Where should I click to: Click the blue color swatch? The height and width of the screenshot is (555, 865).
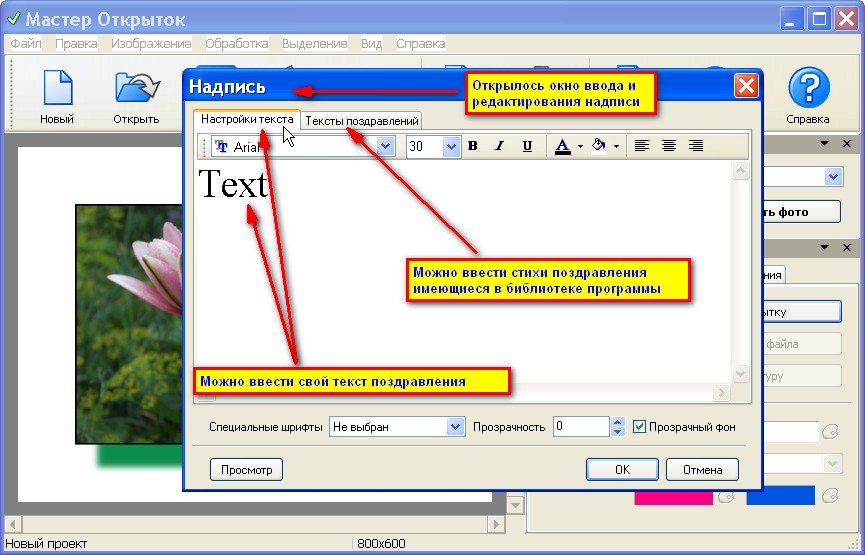click(x=780, y=495)
